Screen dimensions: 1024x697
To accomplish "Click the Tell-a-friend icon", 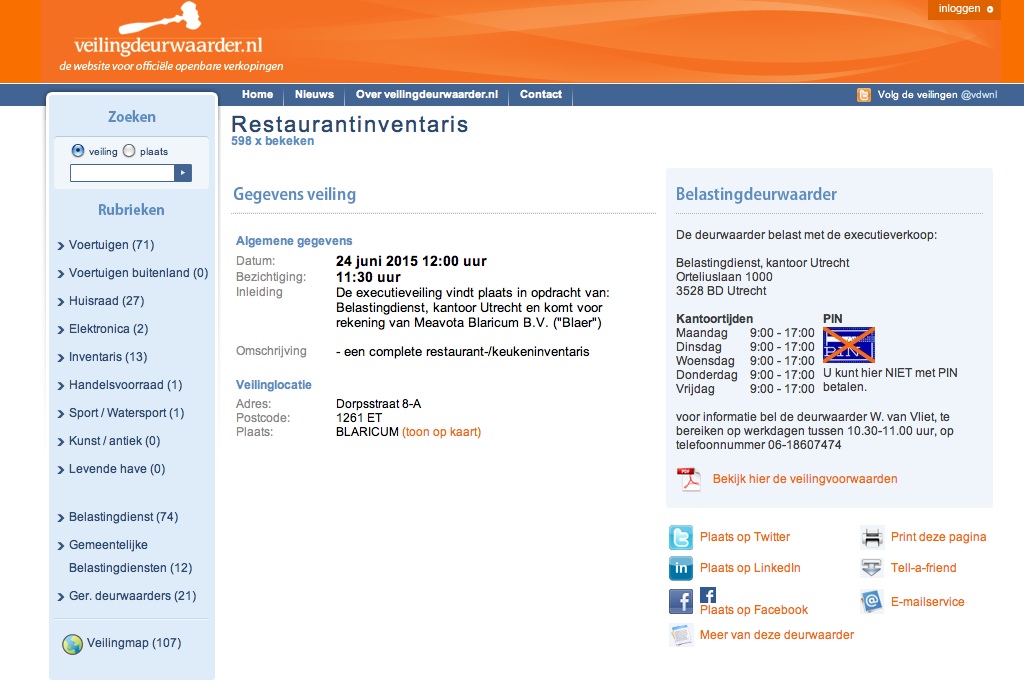I will (x=872, y=568).
